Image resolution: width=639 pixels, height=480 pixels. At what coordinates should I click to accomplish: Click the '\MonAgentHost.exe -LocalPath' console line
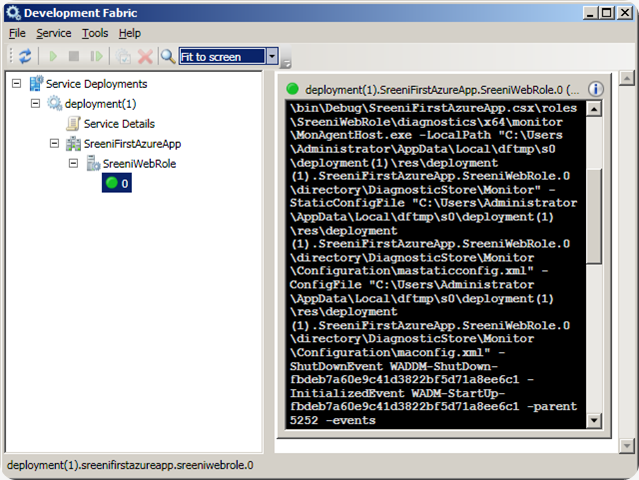426,135
